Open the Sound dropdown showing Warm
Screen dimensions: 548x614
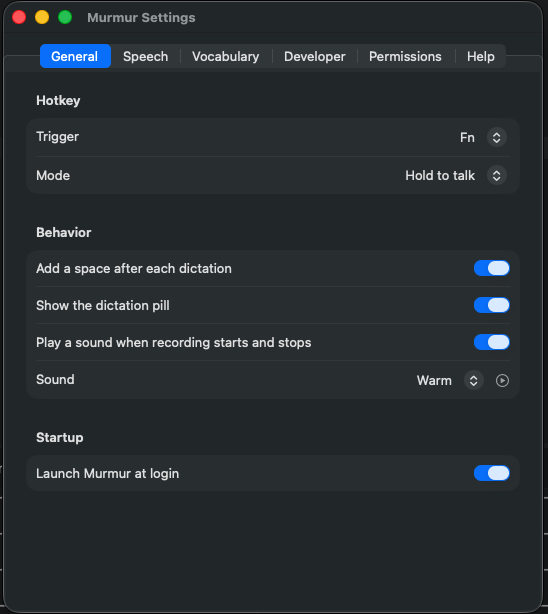click(474, 381)
